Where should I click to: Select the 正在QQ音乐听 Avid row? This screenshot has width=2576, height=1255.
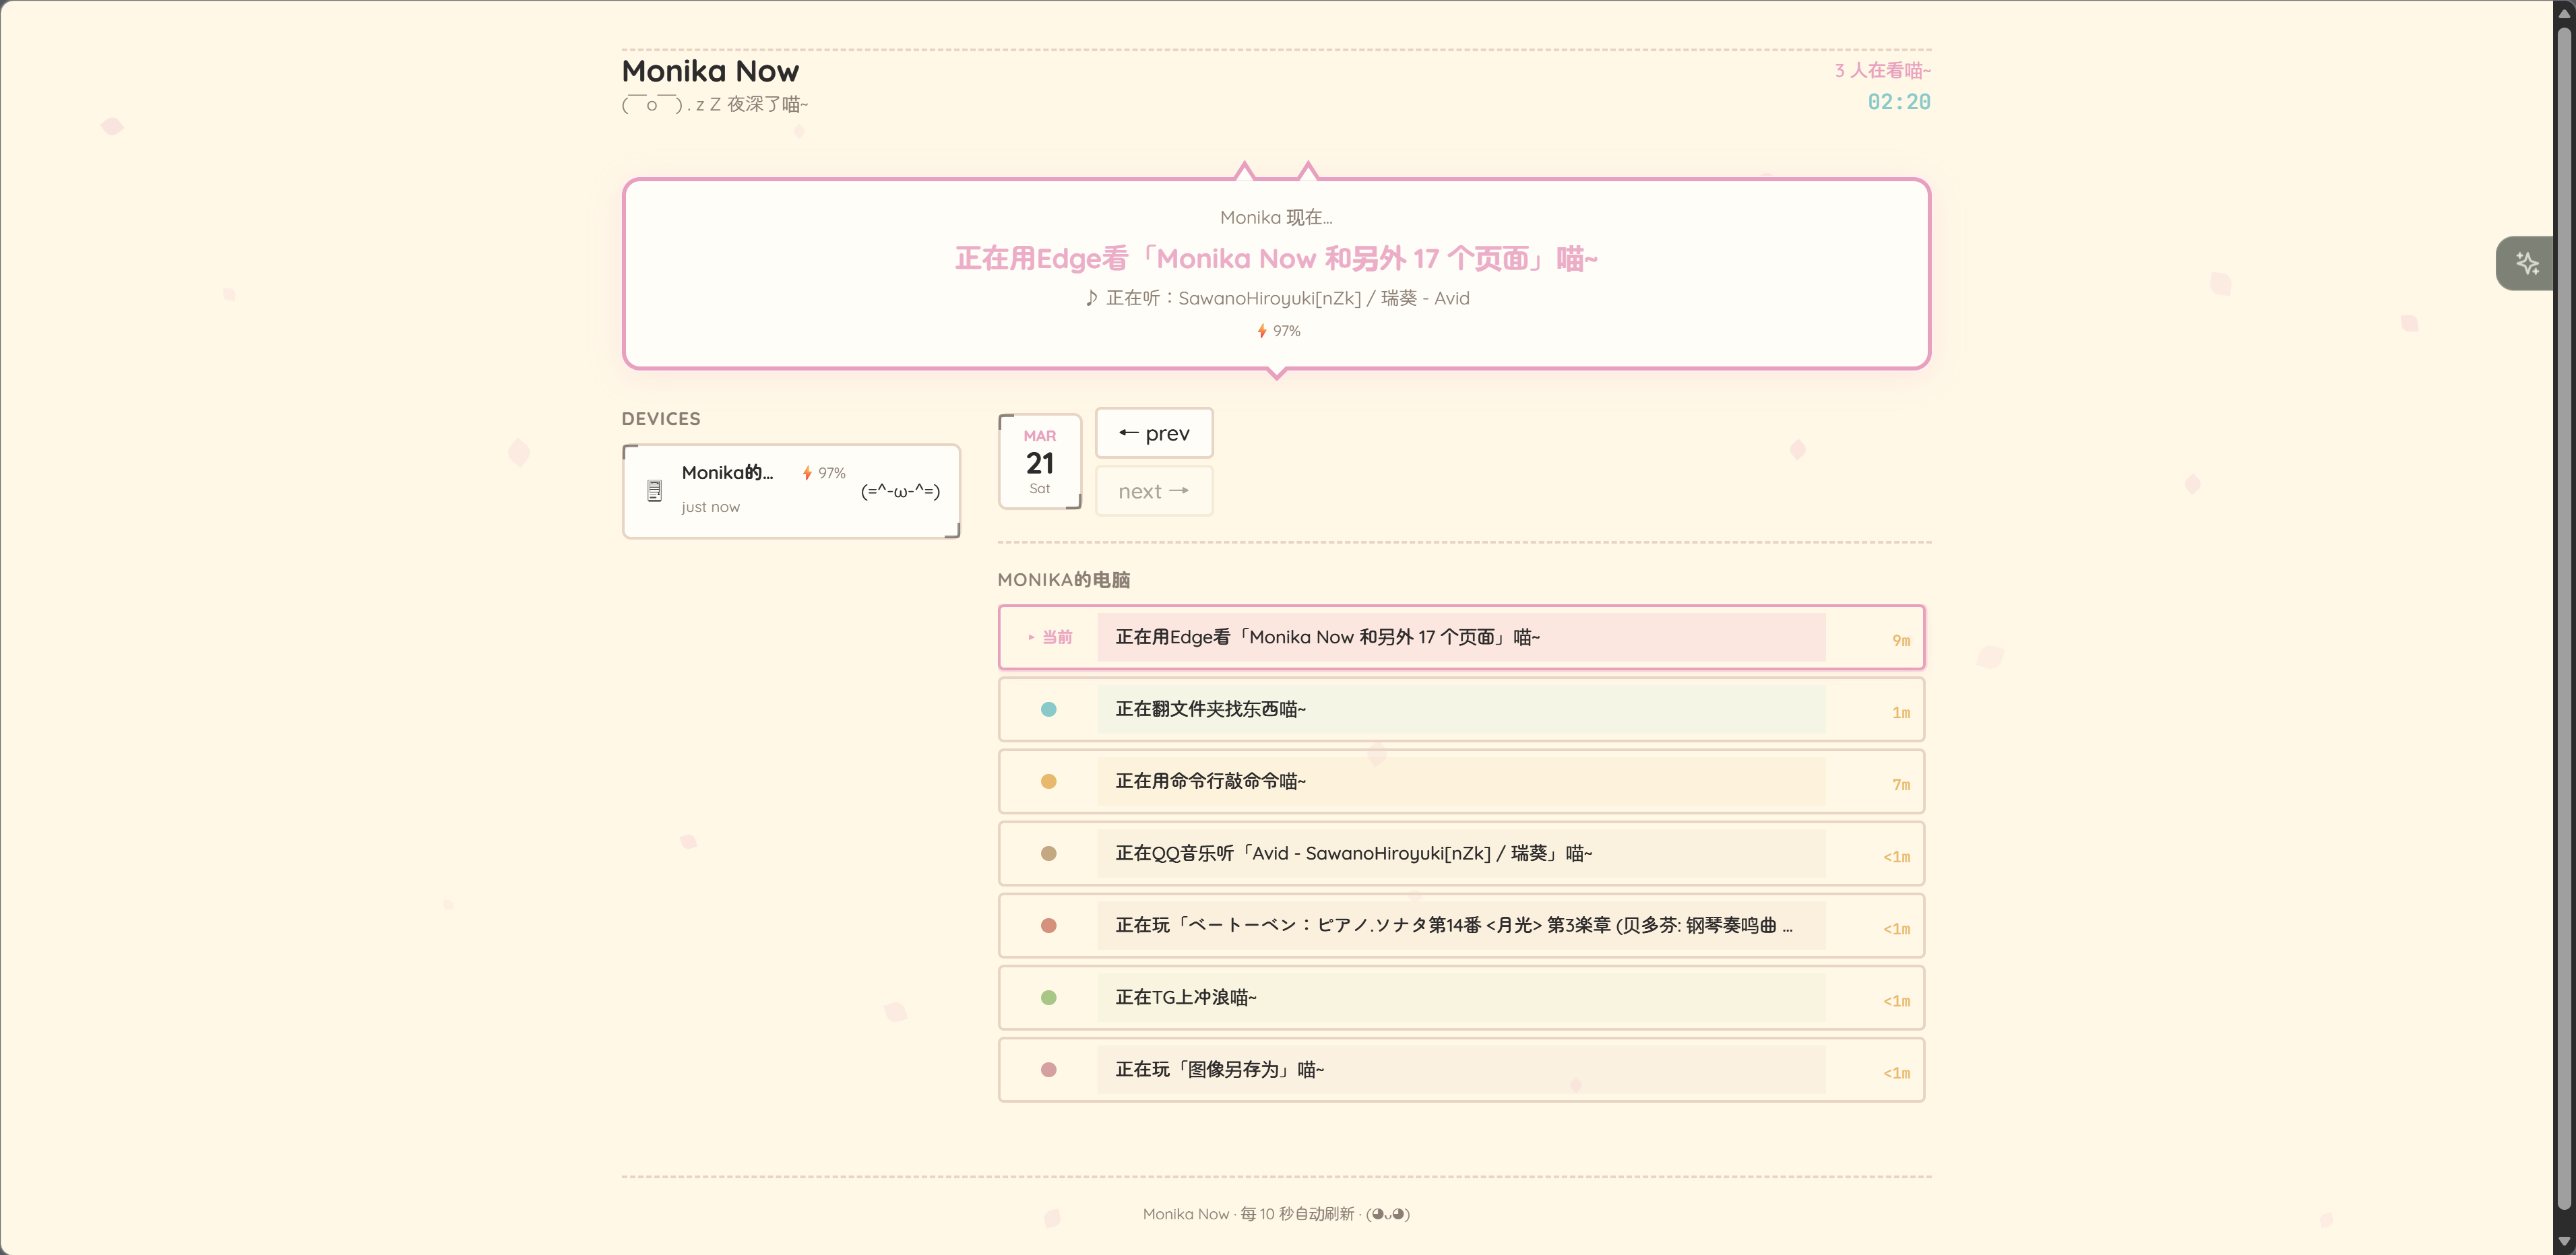[1461, 853]
